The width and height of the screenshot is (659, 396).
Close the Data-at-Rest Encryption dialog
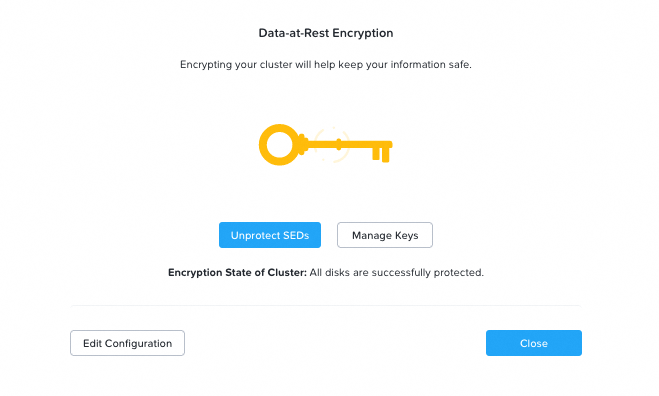tap(534, 343)
